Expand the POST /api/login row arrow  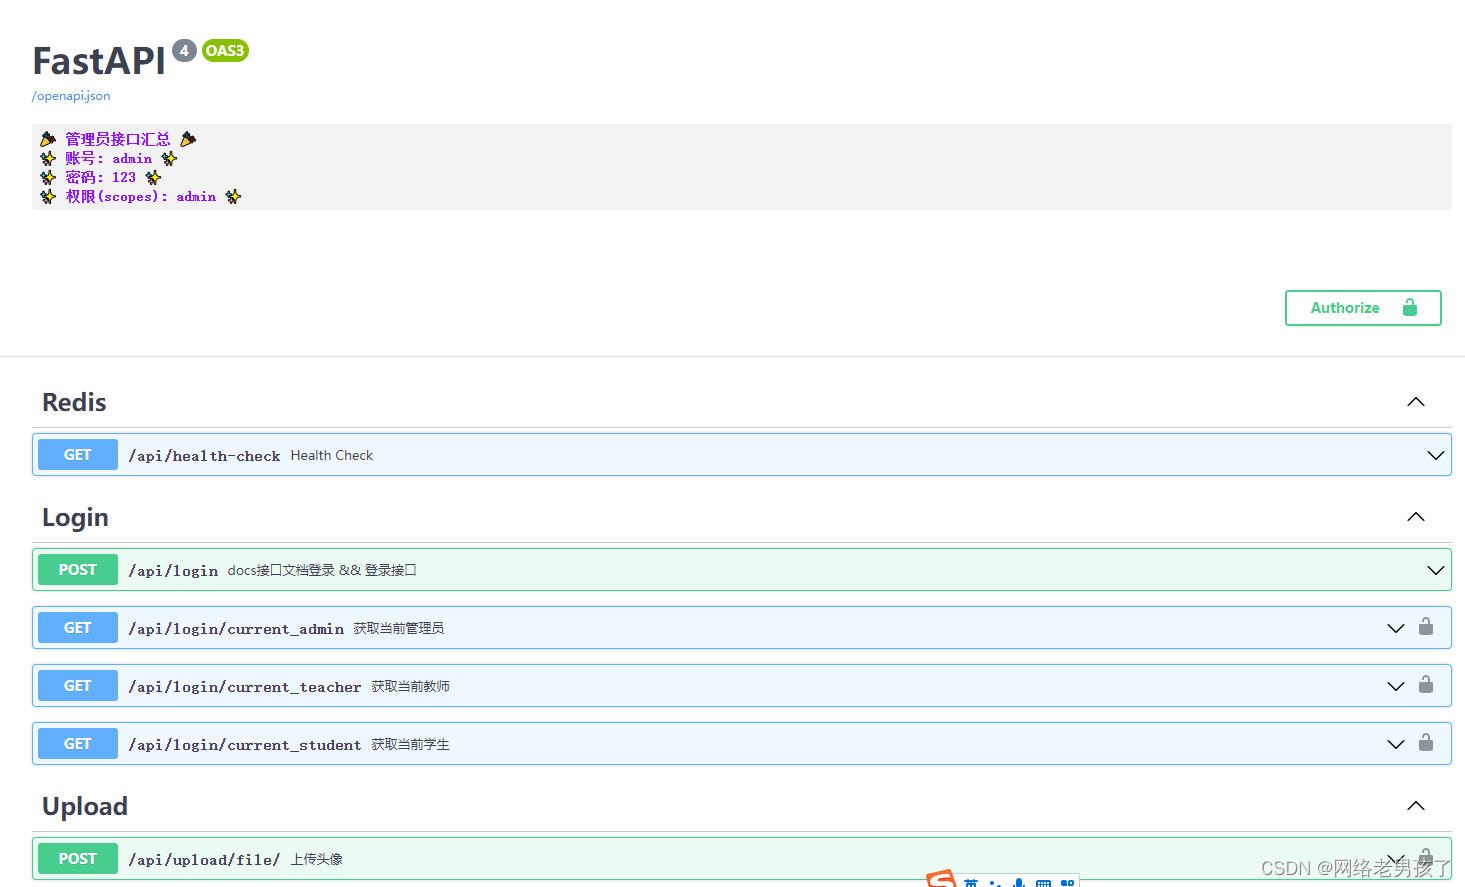[x=1436, y=570]
